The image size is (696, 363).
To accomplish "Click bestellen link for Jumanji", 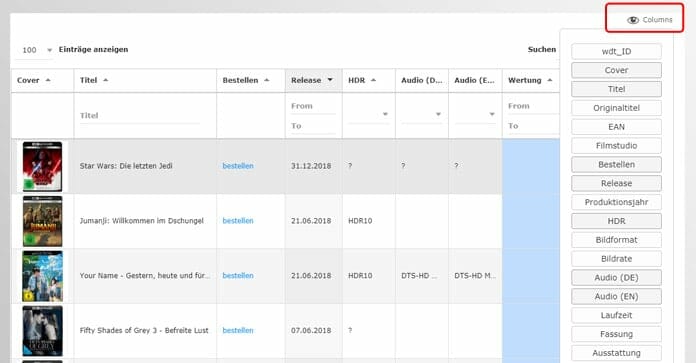I will pos(238,221).
